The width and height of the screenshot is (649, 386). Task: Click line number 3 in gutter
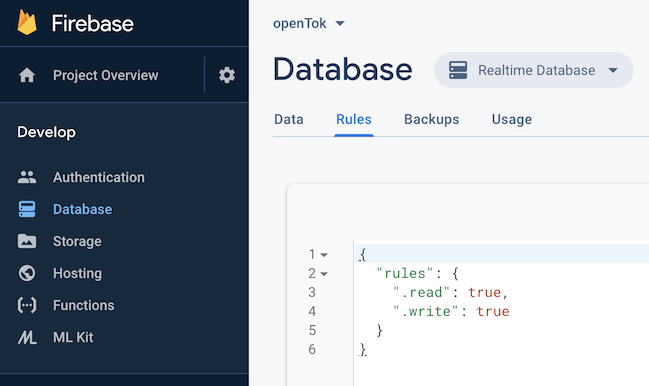pyautogui.click(x=312, y=292)
